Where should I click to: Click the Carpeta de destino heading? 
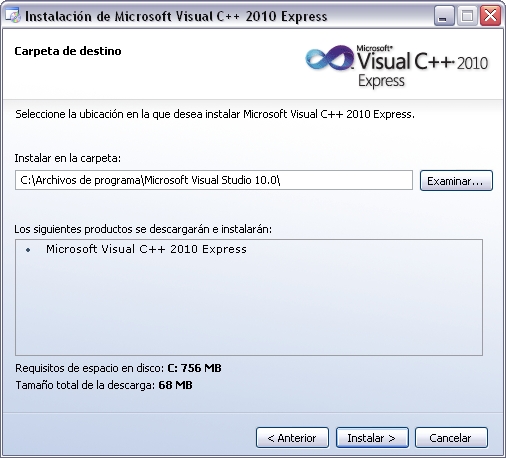pos(68,51)
